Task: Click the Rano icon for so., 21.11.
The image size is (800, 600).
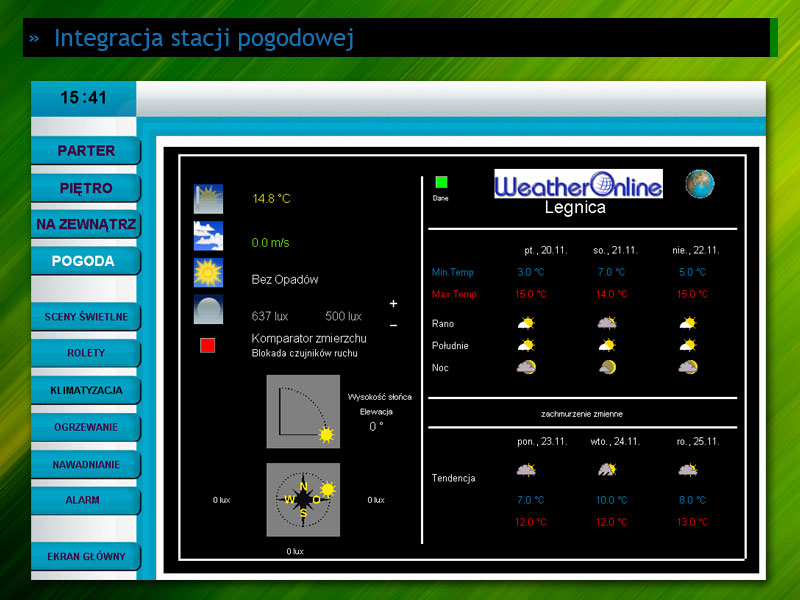Action: click(607, 323)
